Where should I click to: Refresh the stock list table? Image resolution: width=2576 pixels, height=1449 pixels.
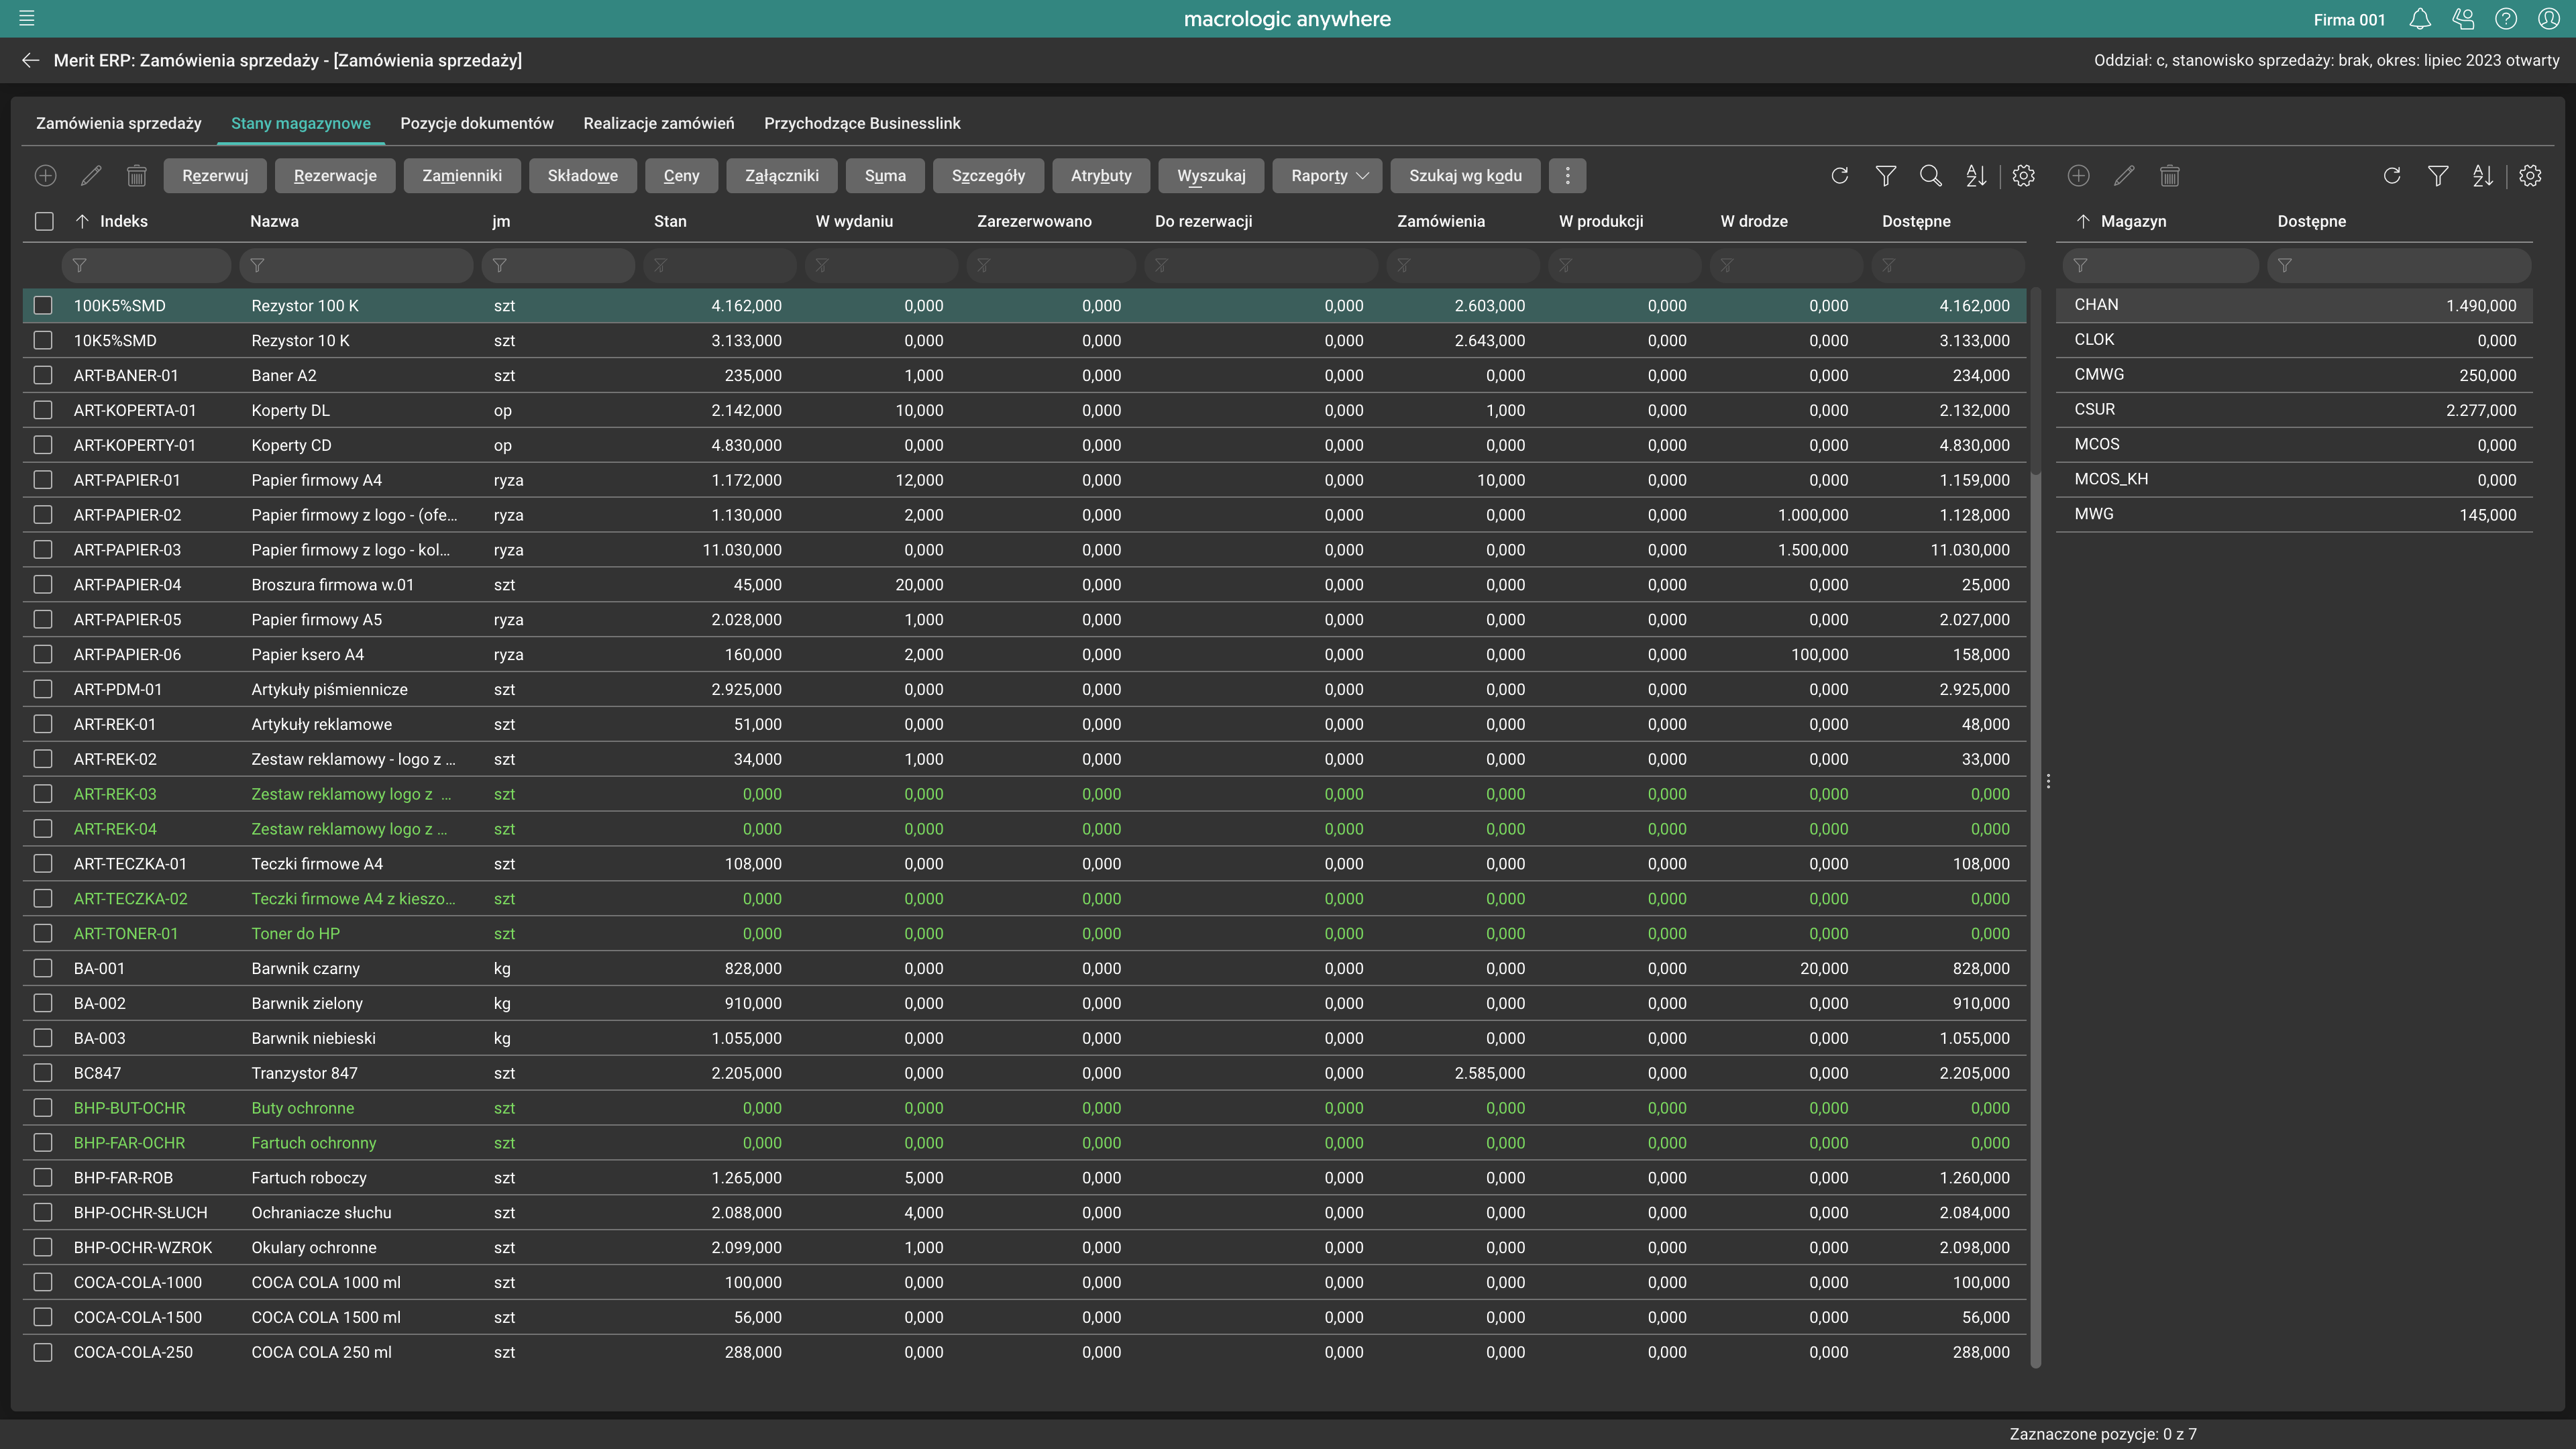[1839, 176]
